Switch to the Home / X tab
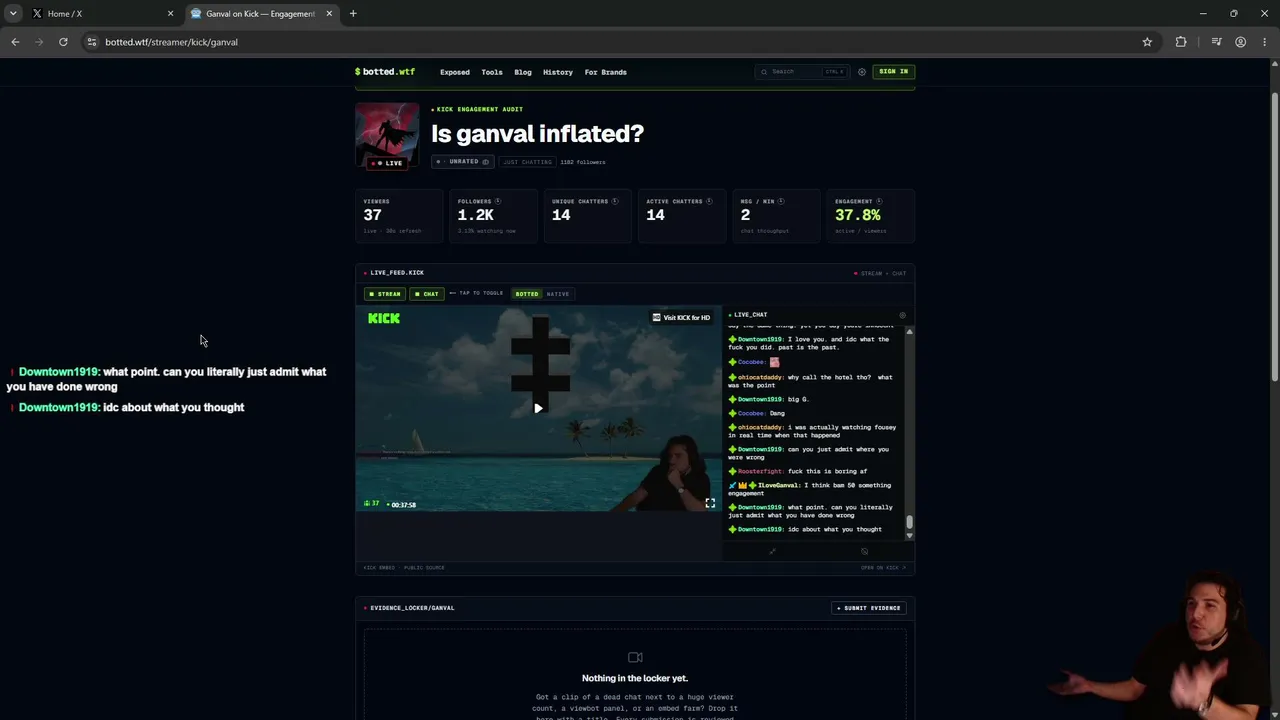This screenshot has width=1280, height=720. click(x=102, y=14)
